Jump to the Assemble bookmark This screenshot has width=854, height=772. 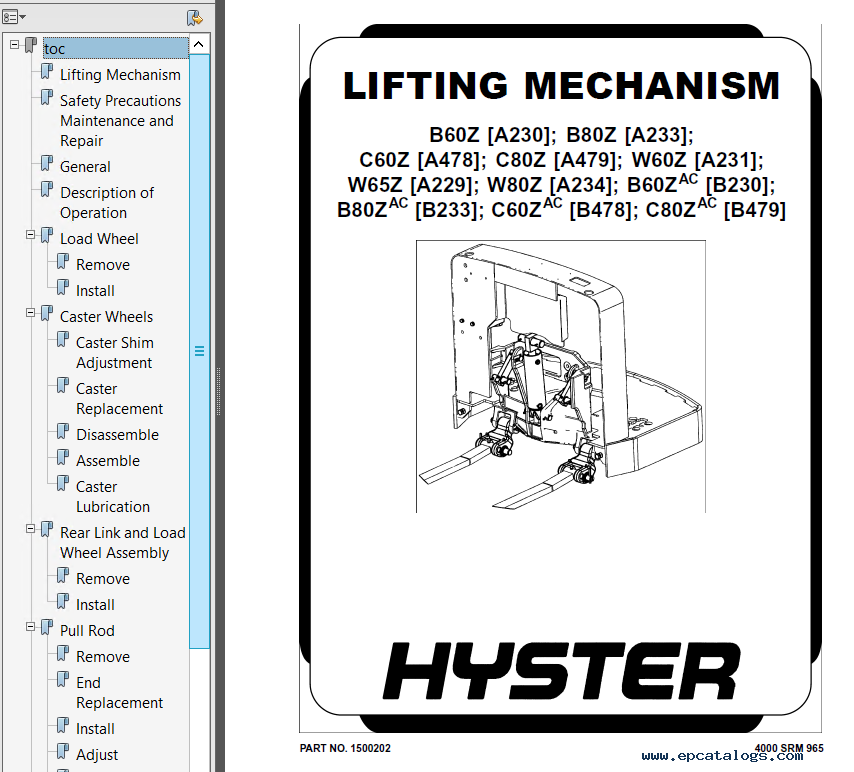tap(108, 461)
